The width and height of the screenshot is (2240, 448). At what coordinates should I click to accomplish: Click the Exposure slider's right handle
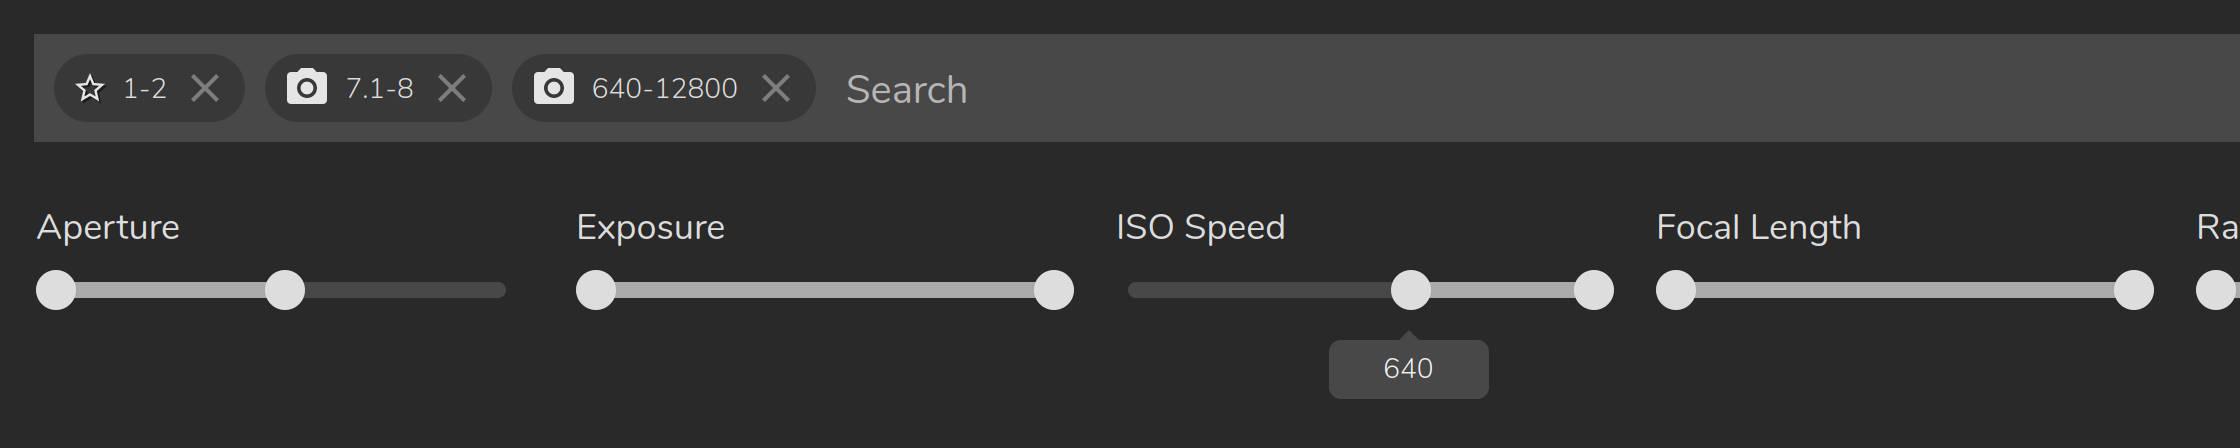click(x=1053, y=290)
